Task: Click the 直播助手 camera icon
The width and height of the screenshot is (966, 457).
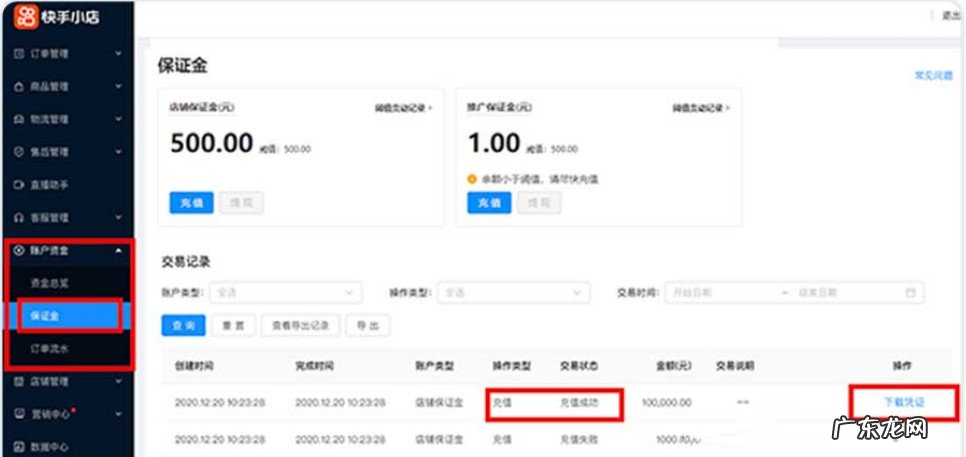Action: [19, 185]
